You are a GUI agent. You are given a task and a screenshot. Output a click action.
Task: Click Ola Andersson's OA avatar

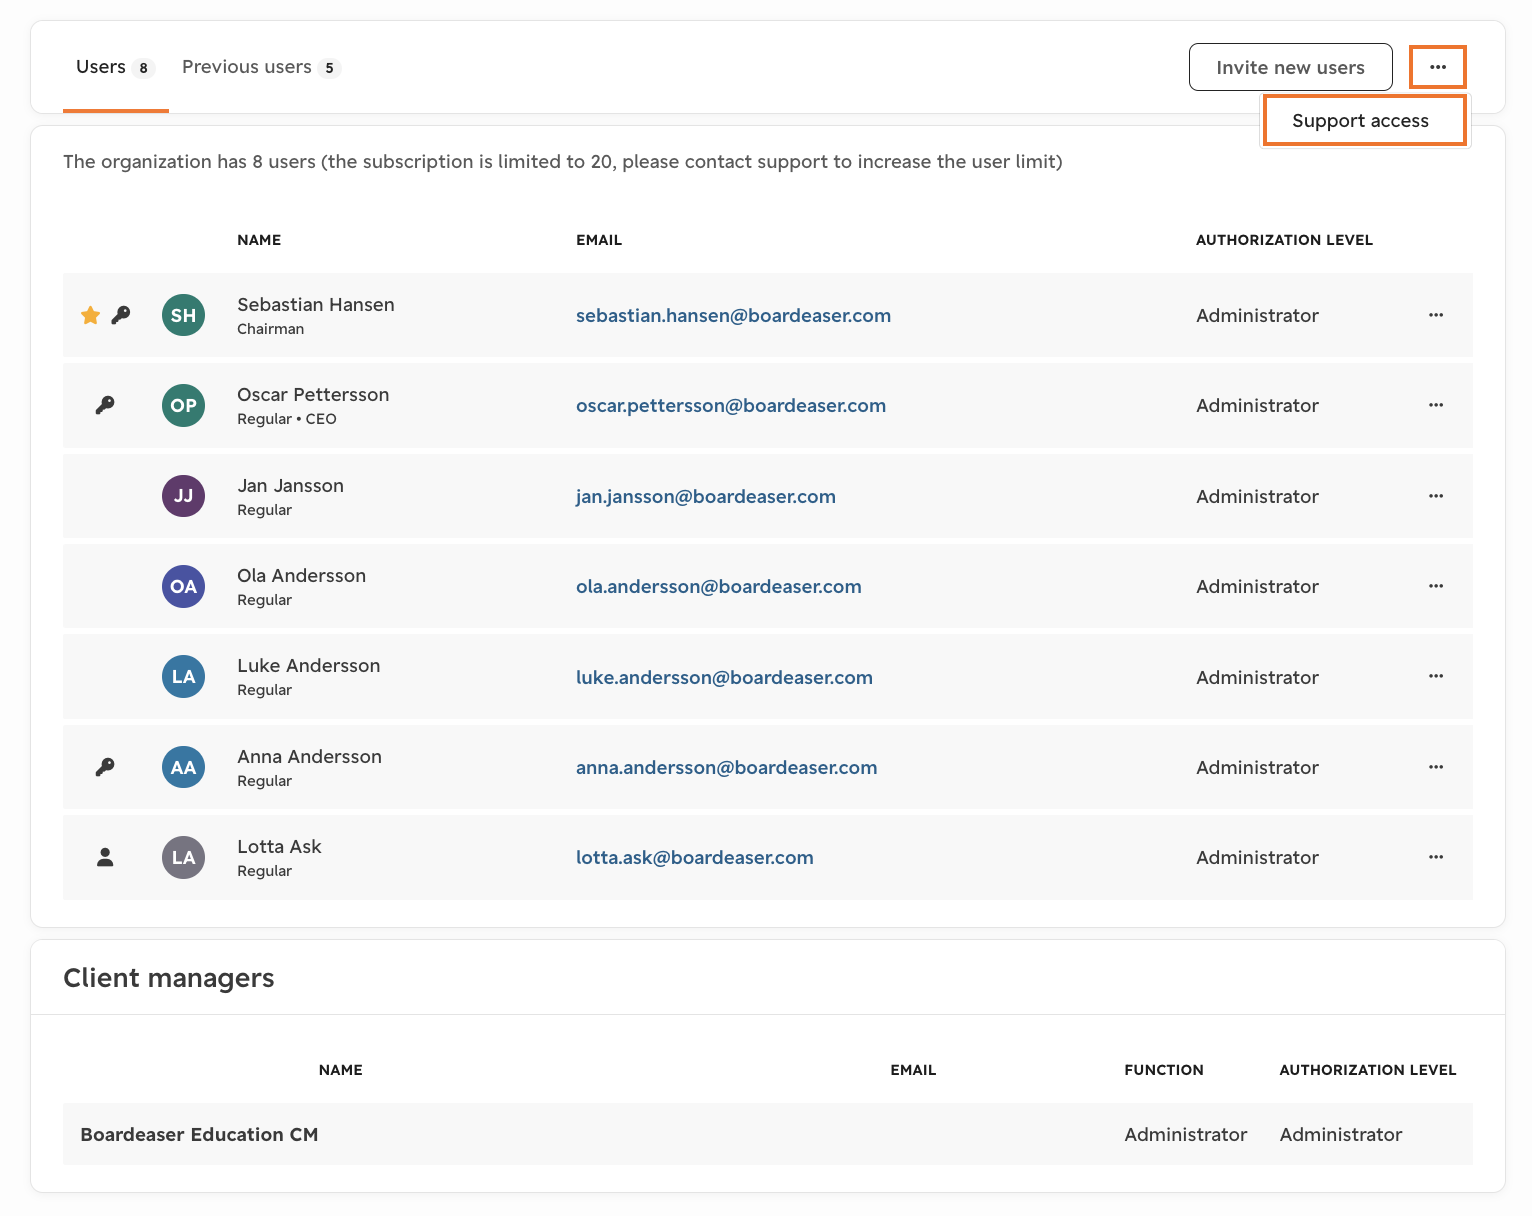184,586
